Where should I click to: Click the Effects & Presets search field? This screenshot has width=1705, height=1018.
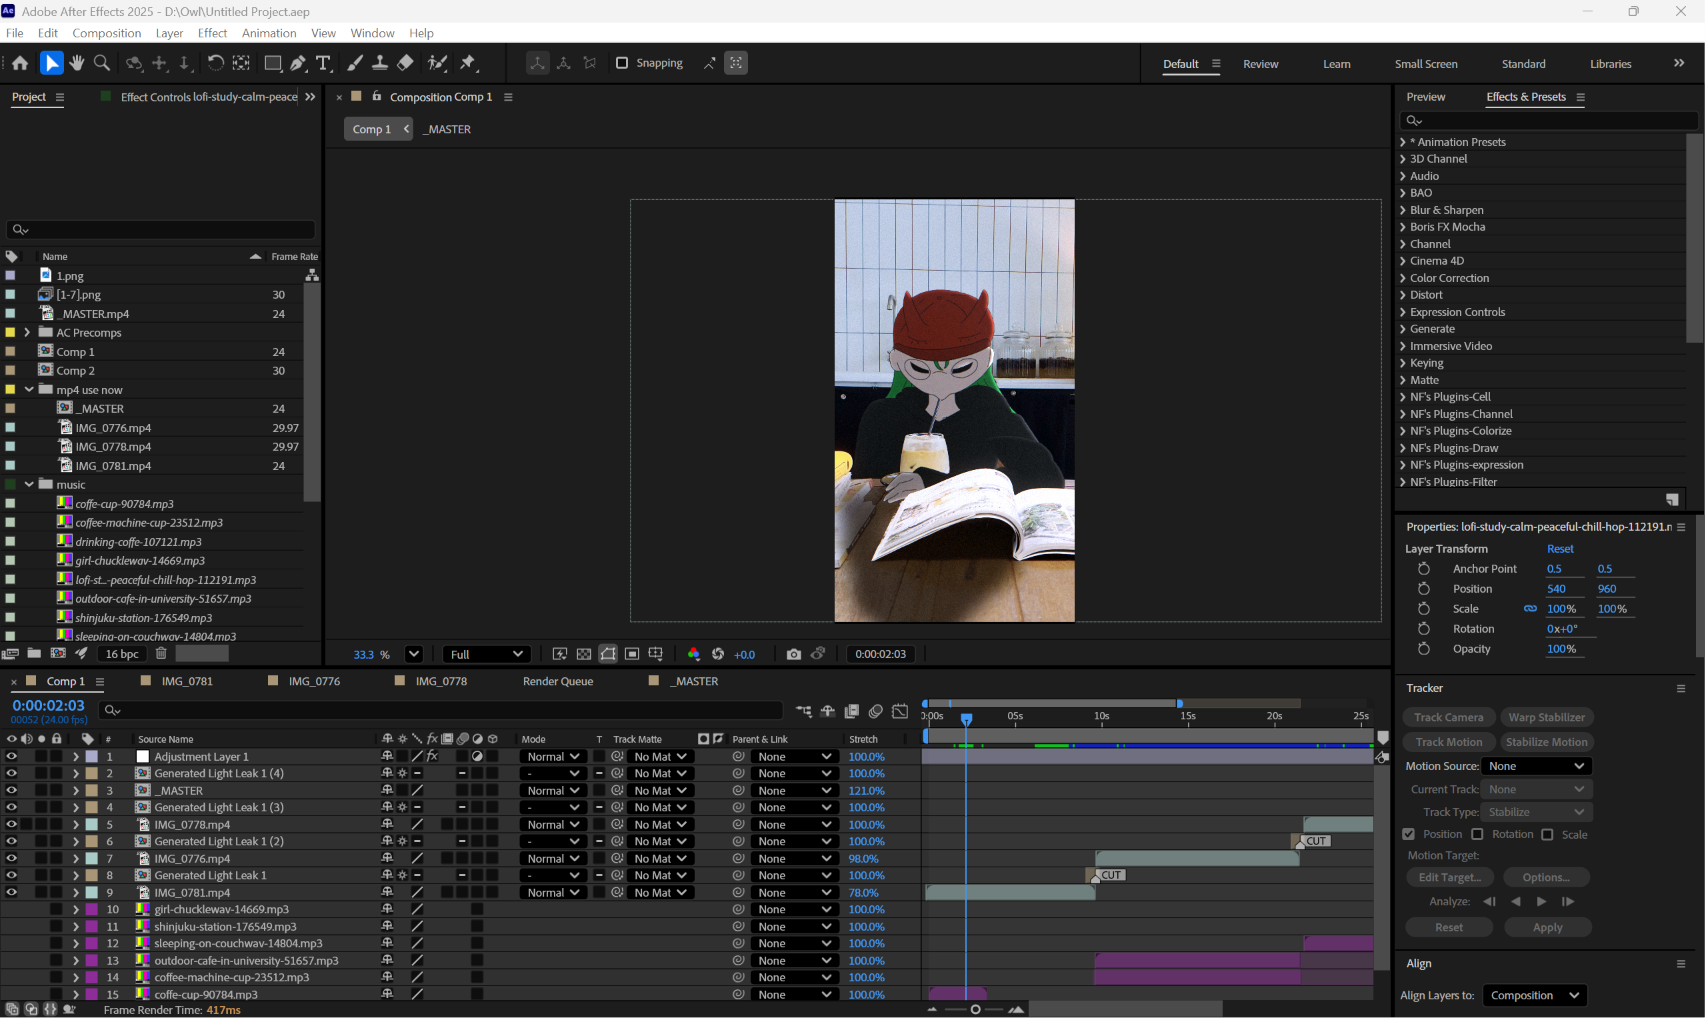pos(1549,120)
